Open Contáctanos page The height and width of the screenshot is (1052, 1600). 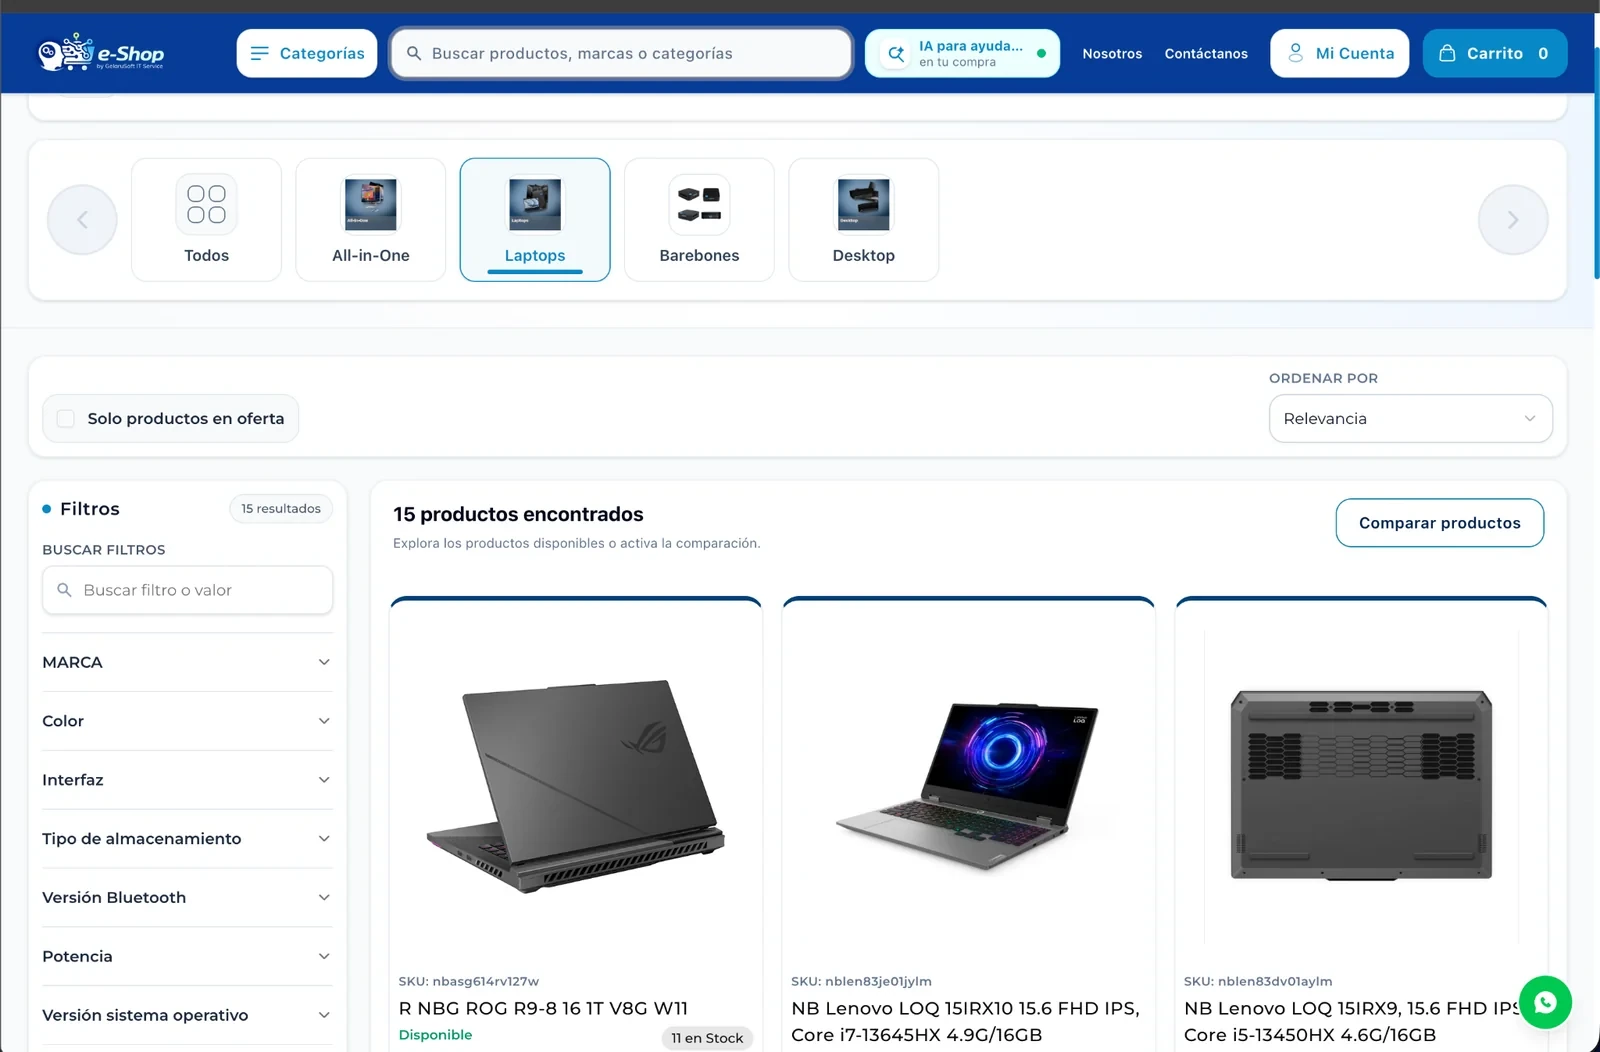tap(1206, 53)
